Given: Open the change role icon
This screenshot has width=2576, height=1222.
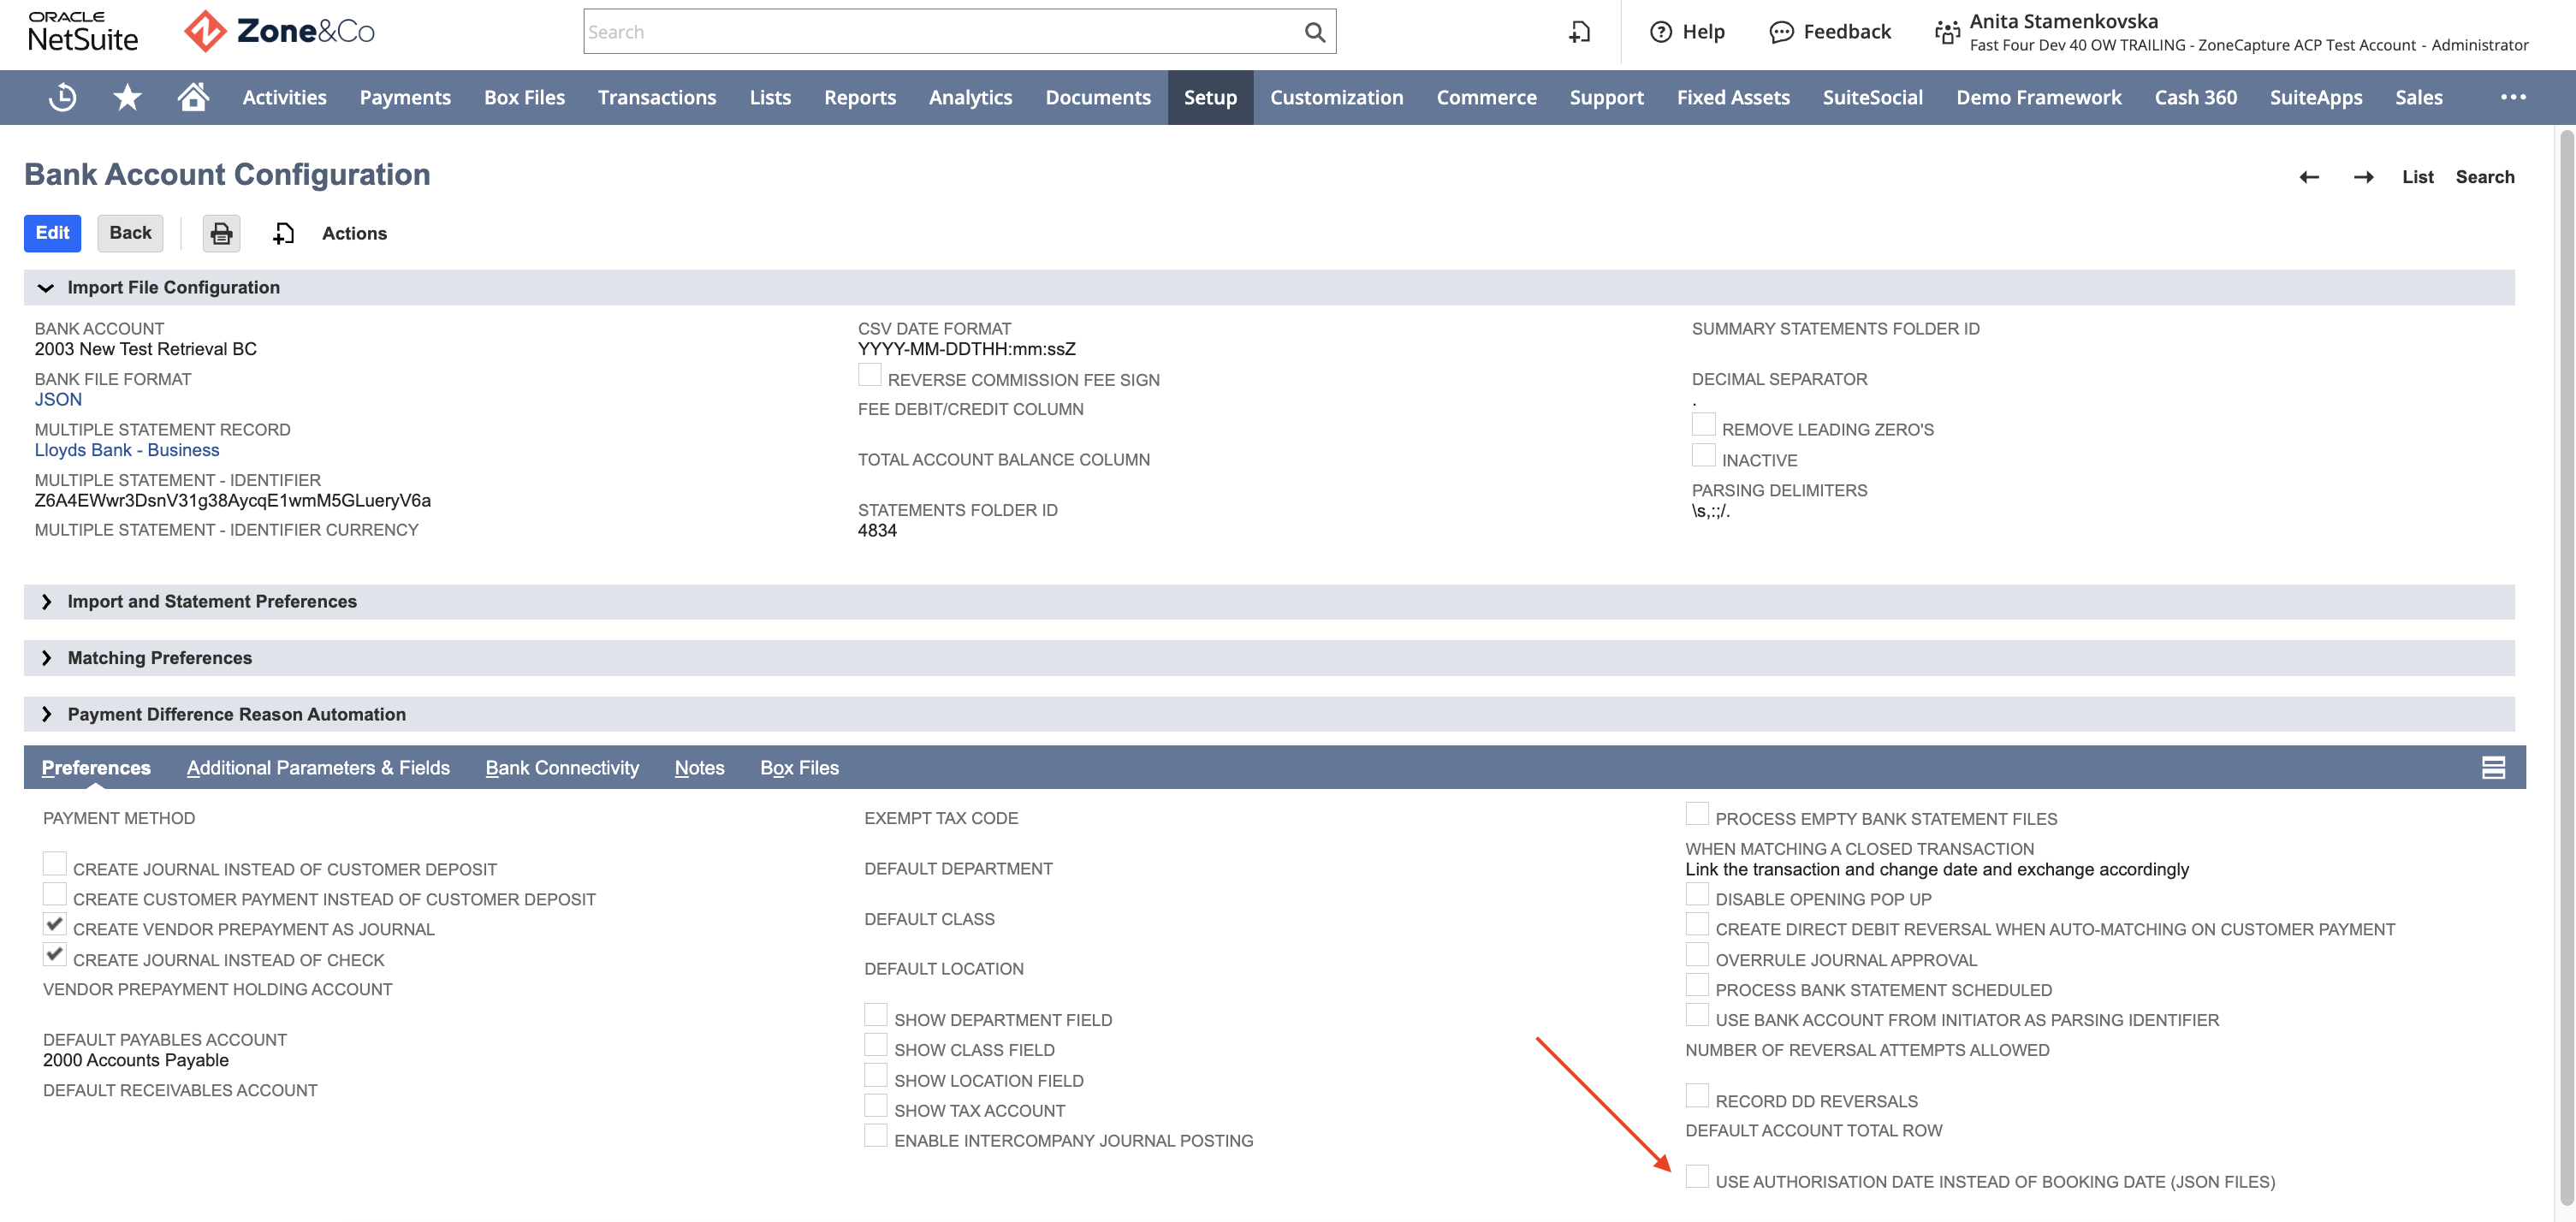Looking at the screenshot, I should click(1946, 32).
